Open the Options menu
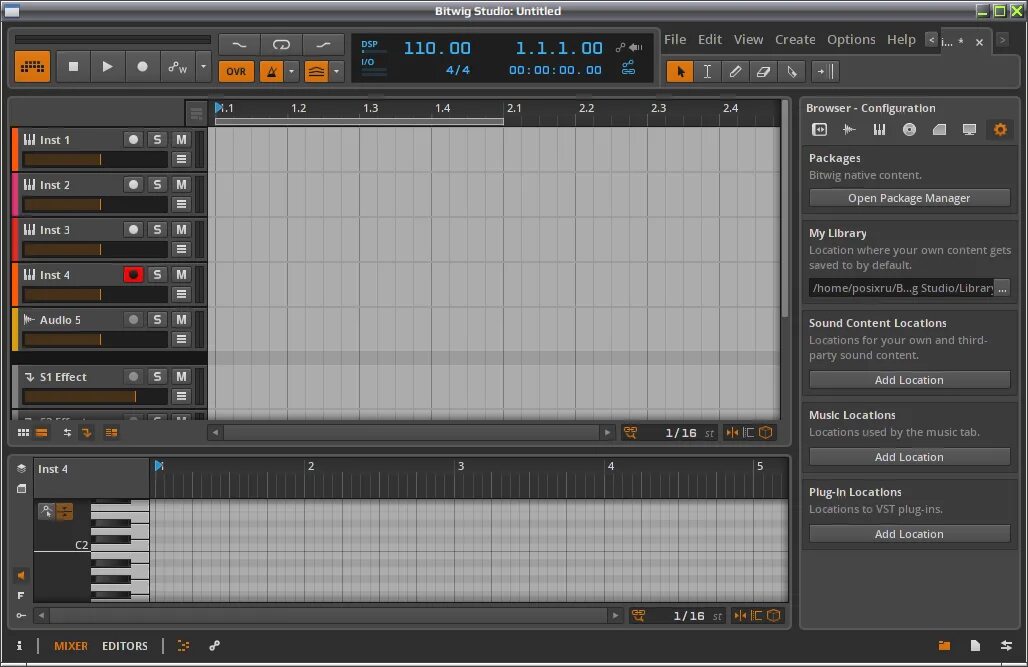Image resolution: width=1028 pixels, height=667 pixels. coord(851,39)
